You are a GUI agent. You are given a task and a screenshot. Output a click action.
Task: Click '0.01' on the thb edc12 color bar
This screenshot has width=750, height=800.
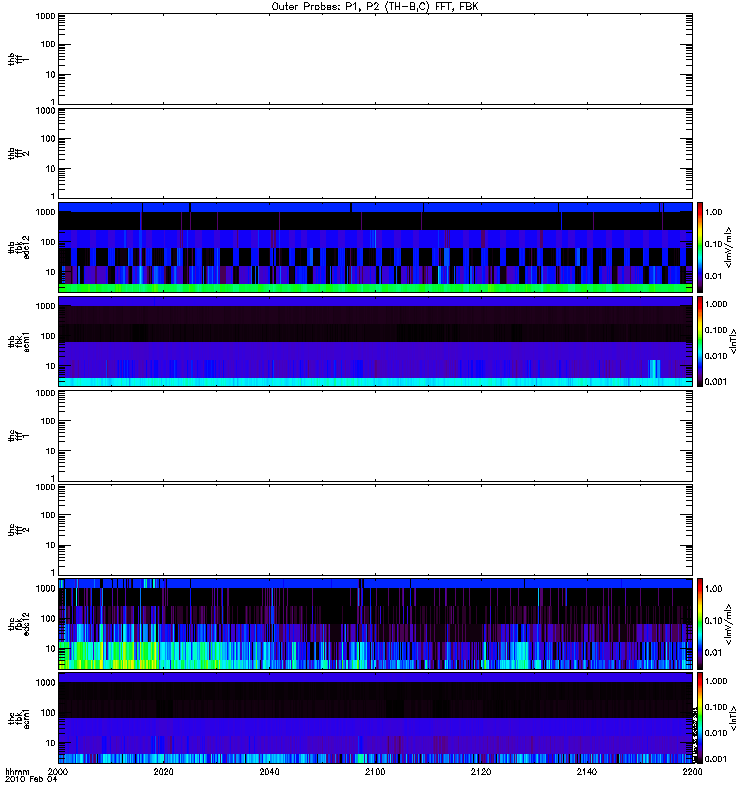coord(714,276)
